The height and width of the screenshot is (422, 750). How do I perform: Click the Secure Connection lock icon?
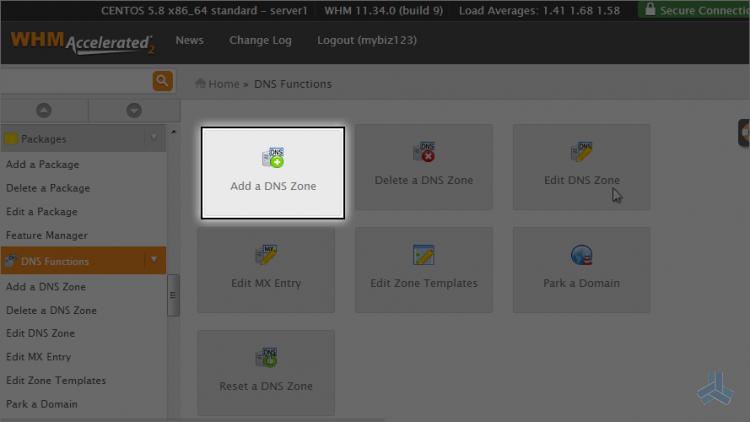650,9
